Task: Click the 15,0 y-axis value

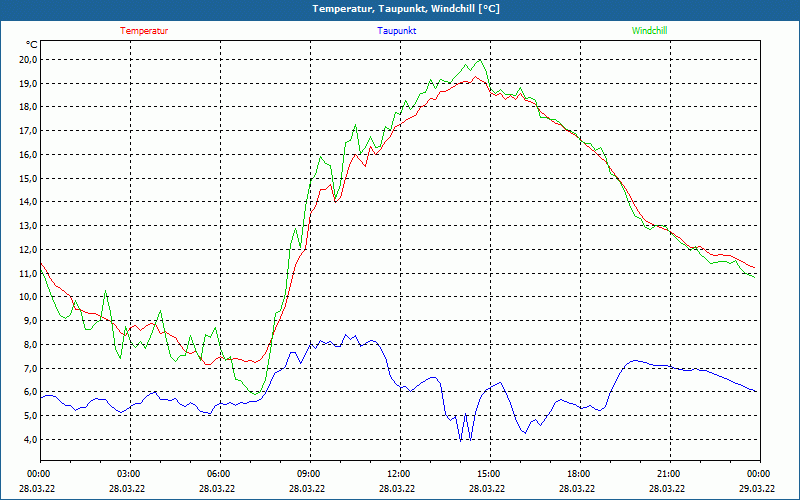Action: click(x=29, y=178)
